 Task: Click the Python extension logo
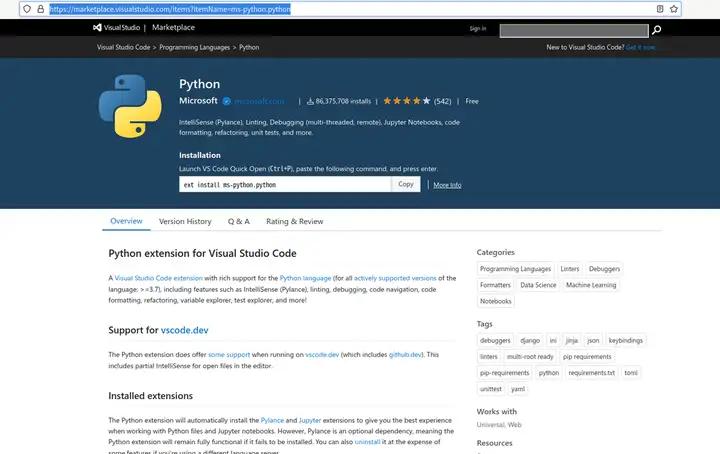pyautogui.click(x=130, y=106)
